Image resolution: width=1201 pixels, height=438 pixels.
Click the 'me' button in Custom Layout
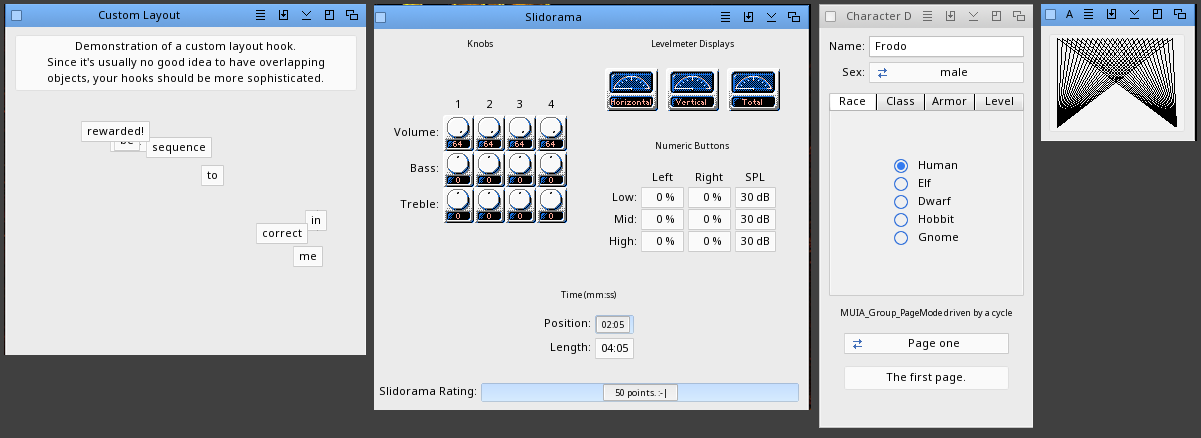(x=308, y=256)
